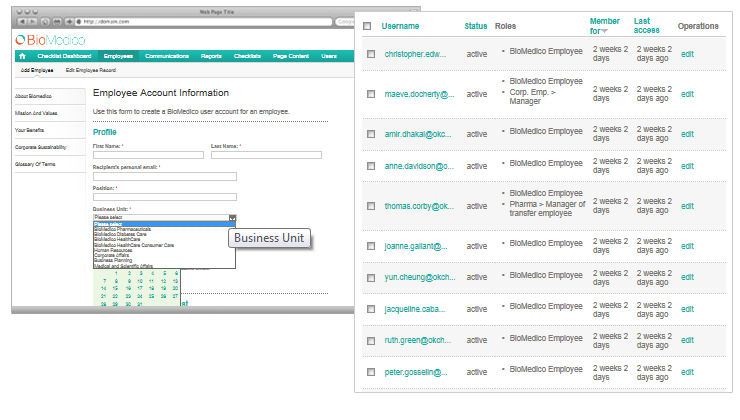Click edit for yun.cheung row
The height and width of the screenshot is (420, 740).
(x=687, y=277)
